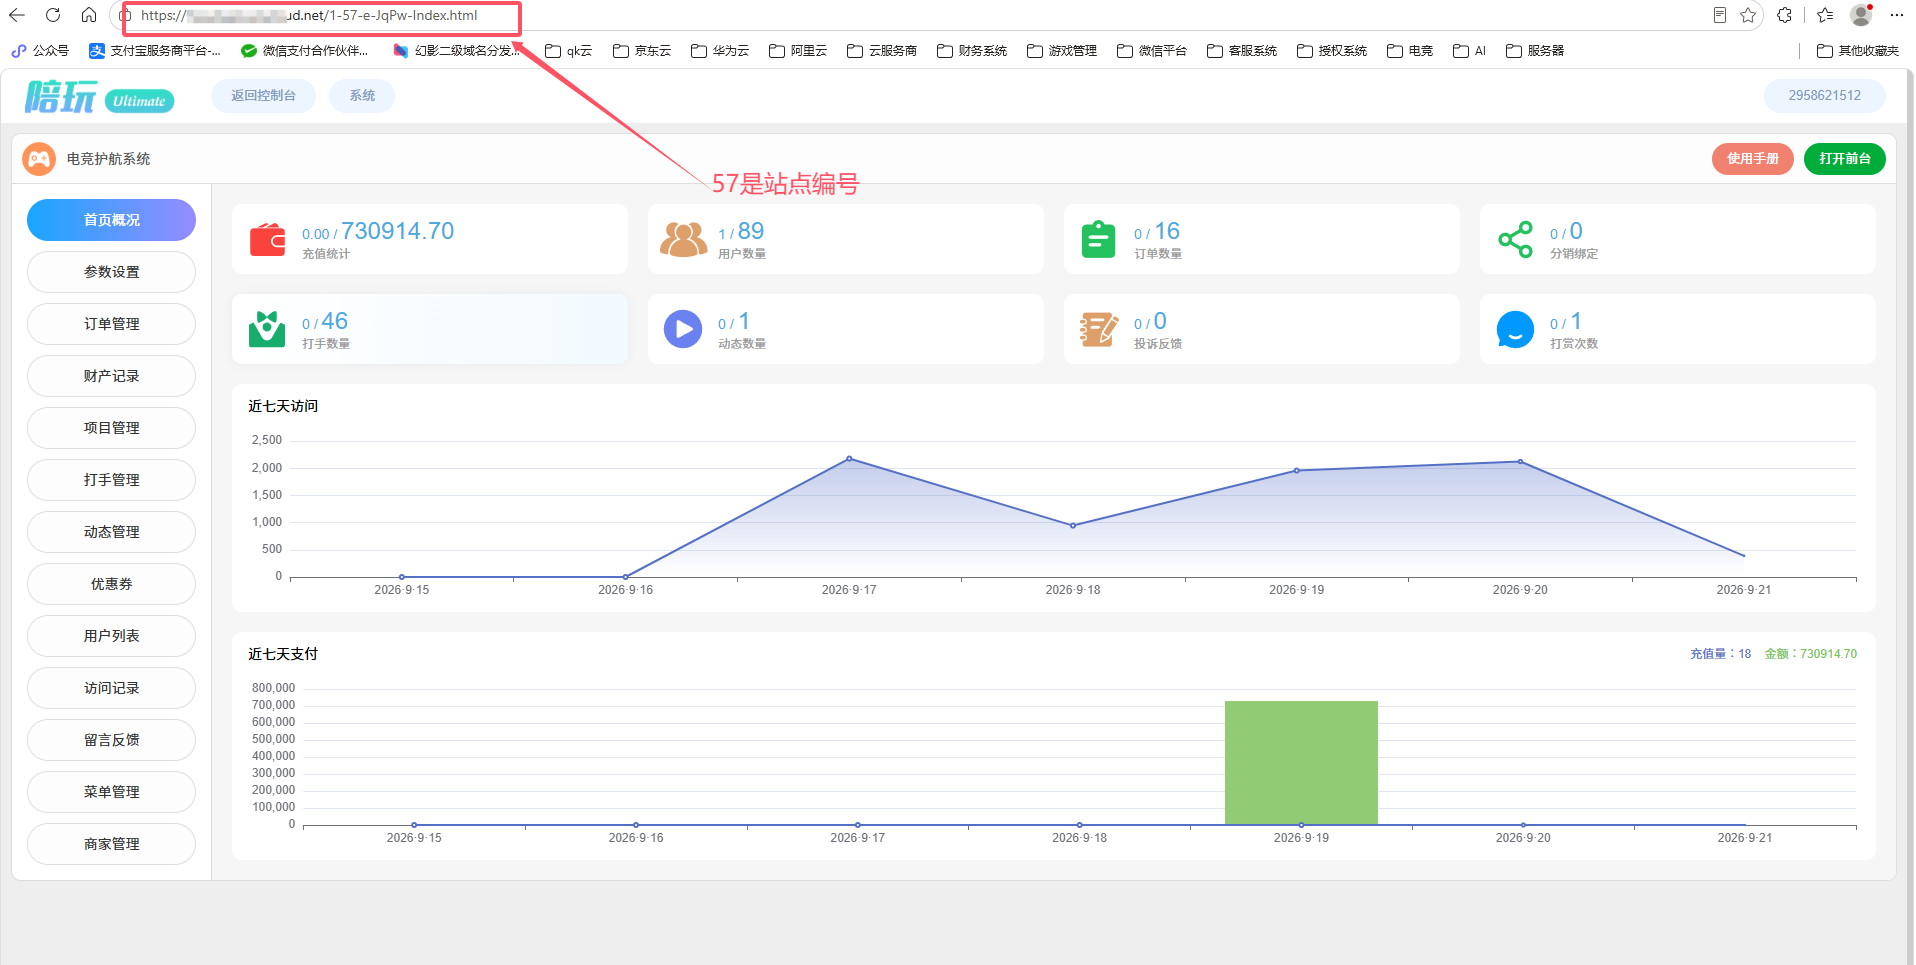Go to 打手管理 in sidebar
Viewport: 1916px width, 965px height.
click(x=111, y=480)
